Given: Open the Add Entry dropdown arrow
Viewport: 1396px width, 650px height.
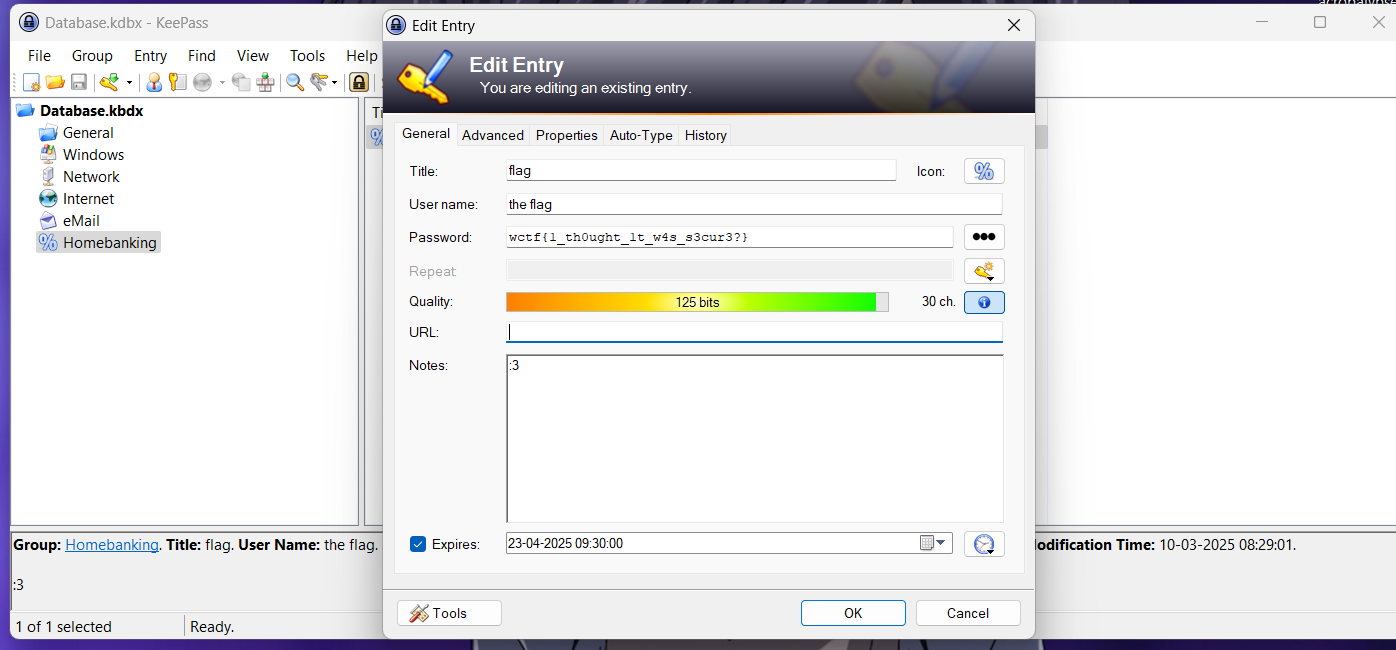Looking at the screenshot, I should [129, 83].
